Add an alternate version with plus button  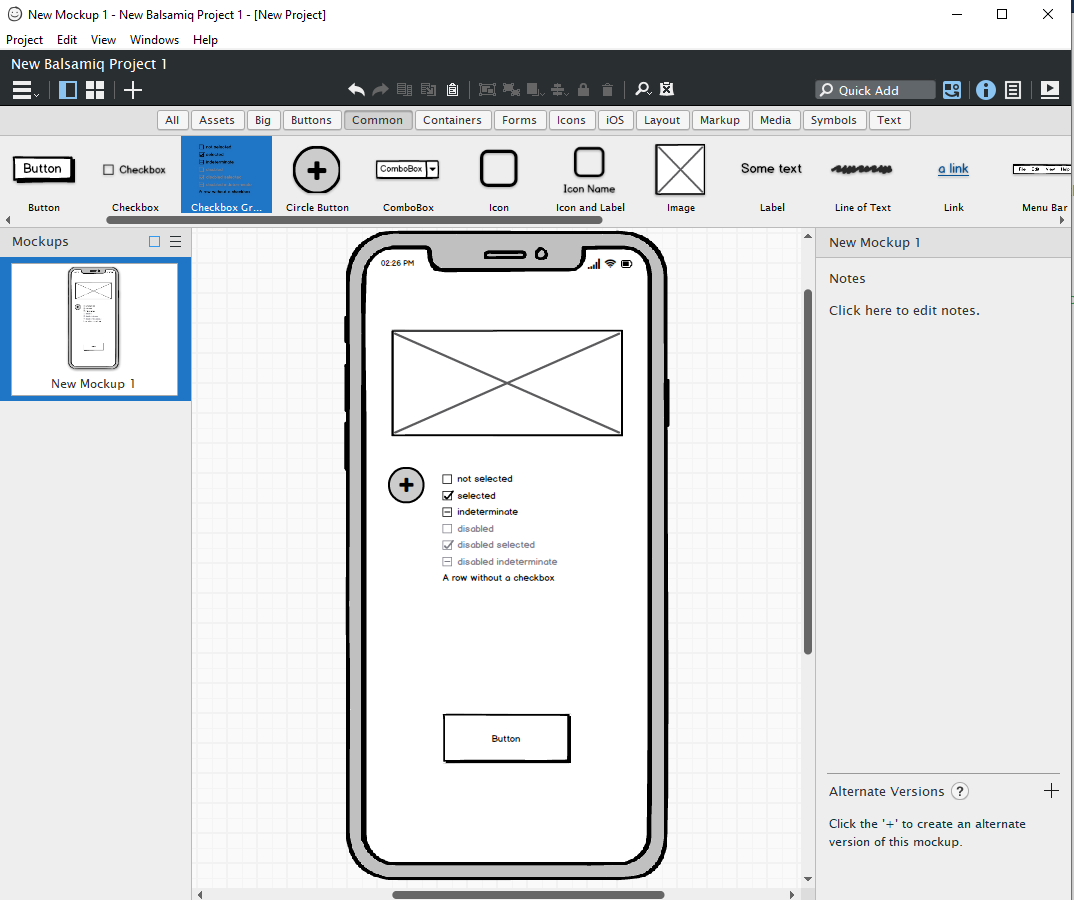pyautogui.click(x=1051, y=791)
